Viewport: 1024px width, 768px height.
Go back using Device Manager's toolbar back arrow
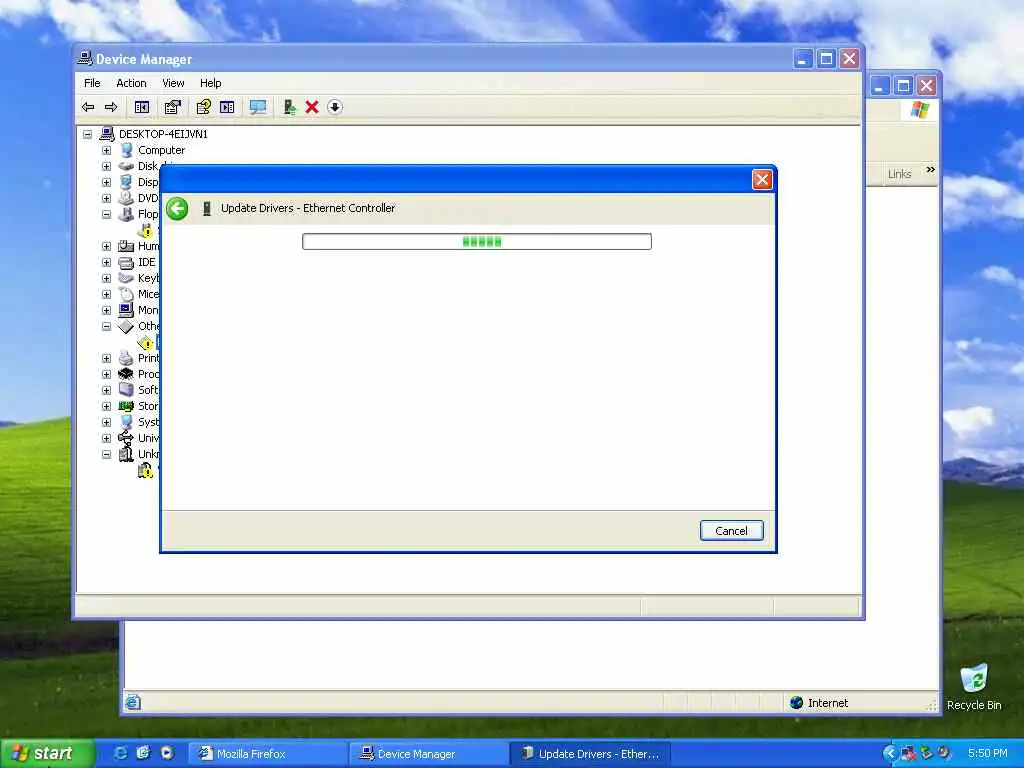(x=88, y=107)
